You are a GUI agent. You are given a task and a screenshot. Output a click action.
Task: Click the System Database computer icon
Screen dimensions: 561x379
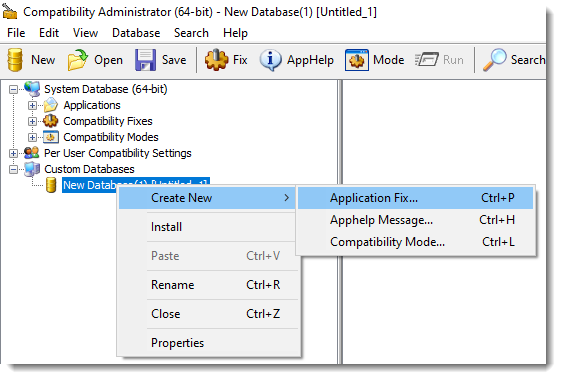click(x=32, y=89)
